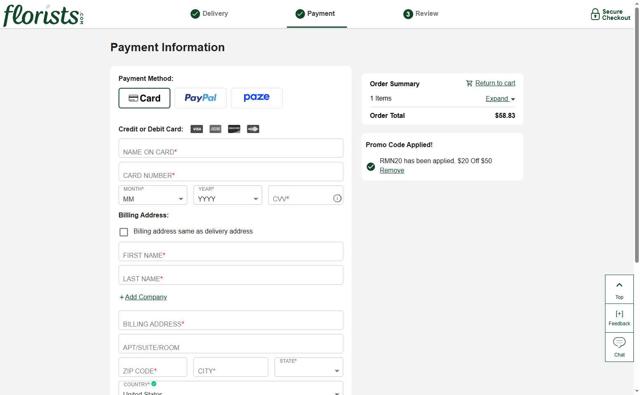The image size is (640, 395).
Task: Click the Top arrow button
Action: pos(619,289)
